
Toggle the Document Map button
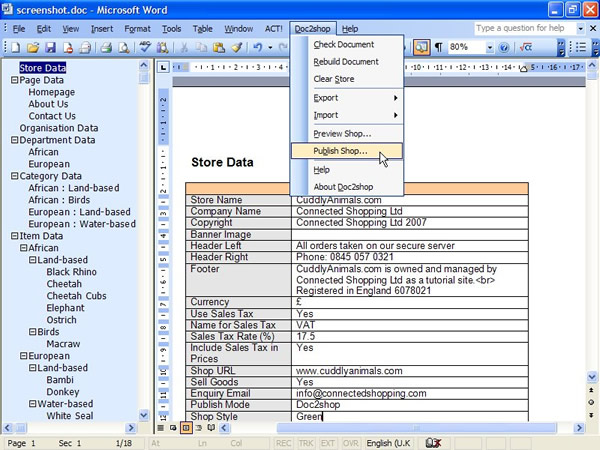pyautogui.click(x=421, y=47)
